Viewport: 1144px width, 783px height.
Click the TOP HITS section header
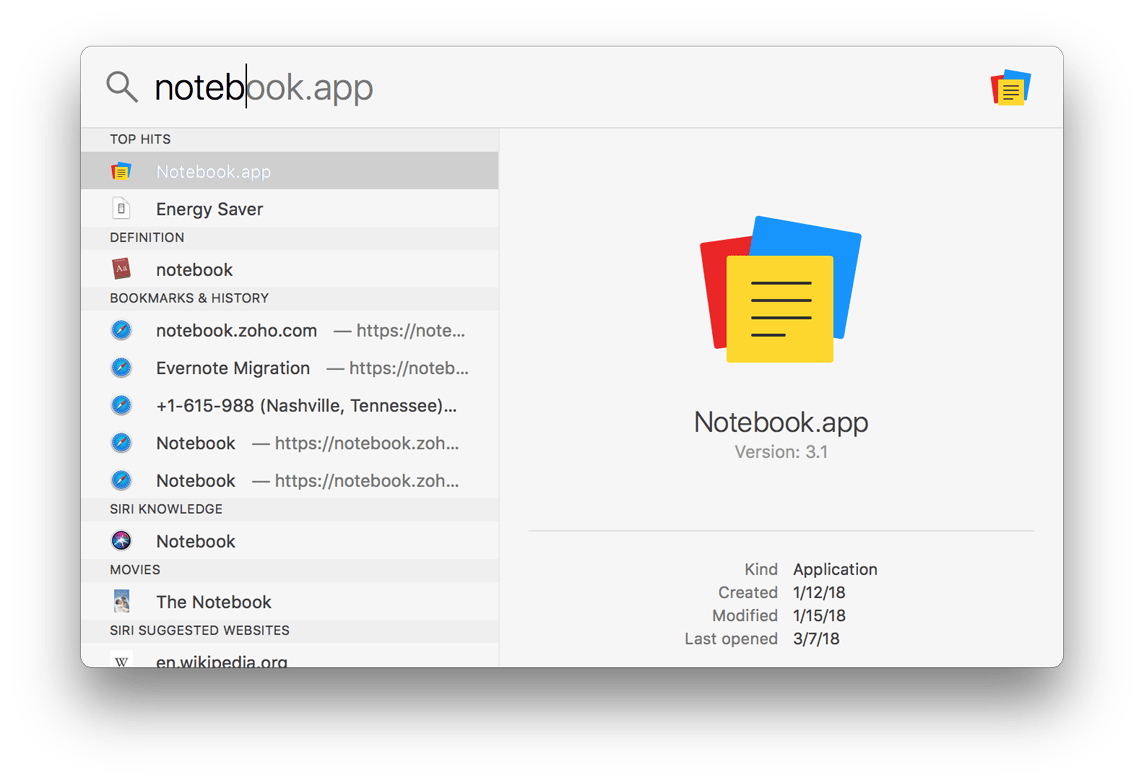140,139
